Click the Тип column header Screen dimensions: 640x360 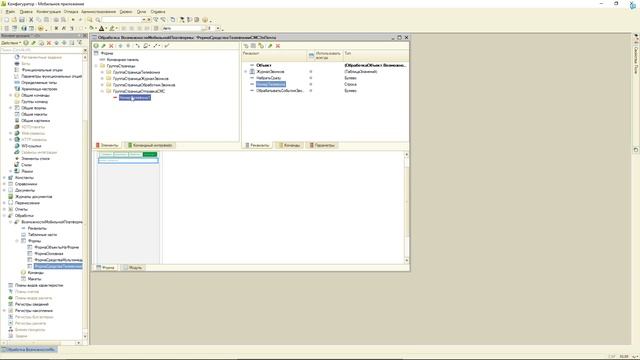pos(376,55)
